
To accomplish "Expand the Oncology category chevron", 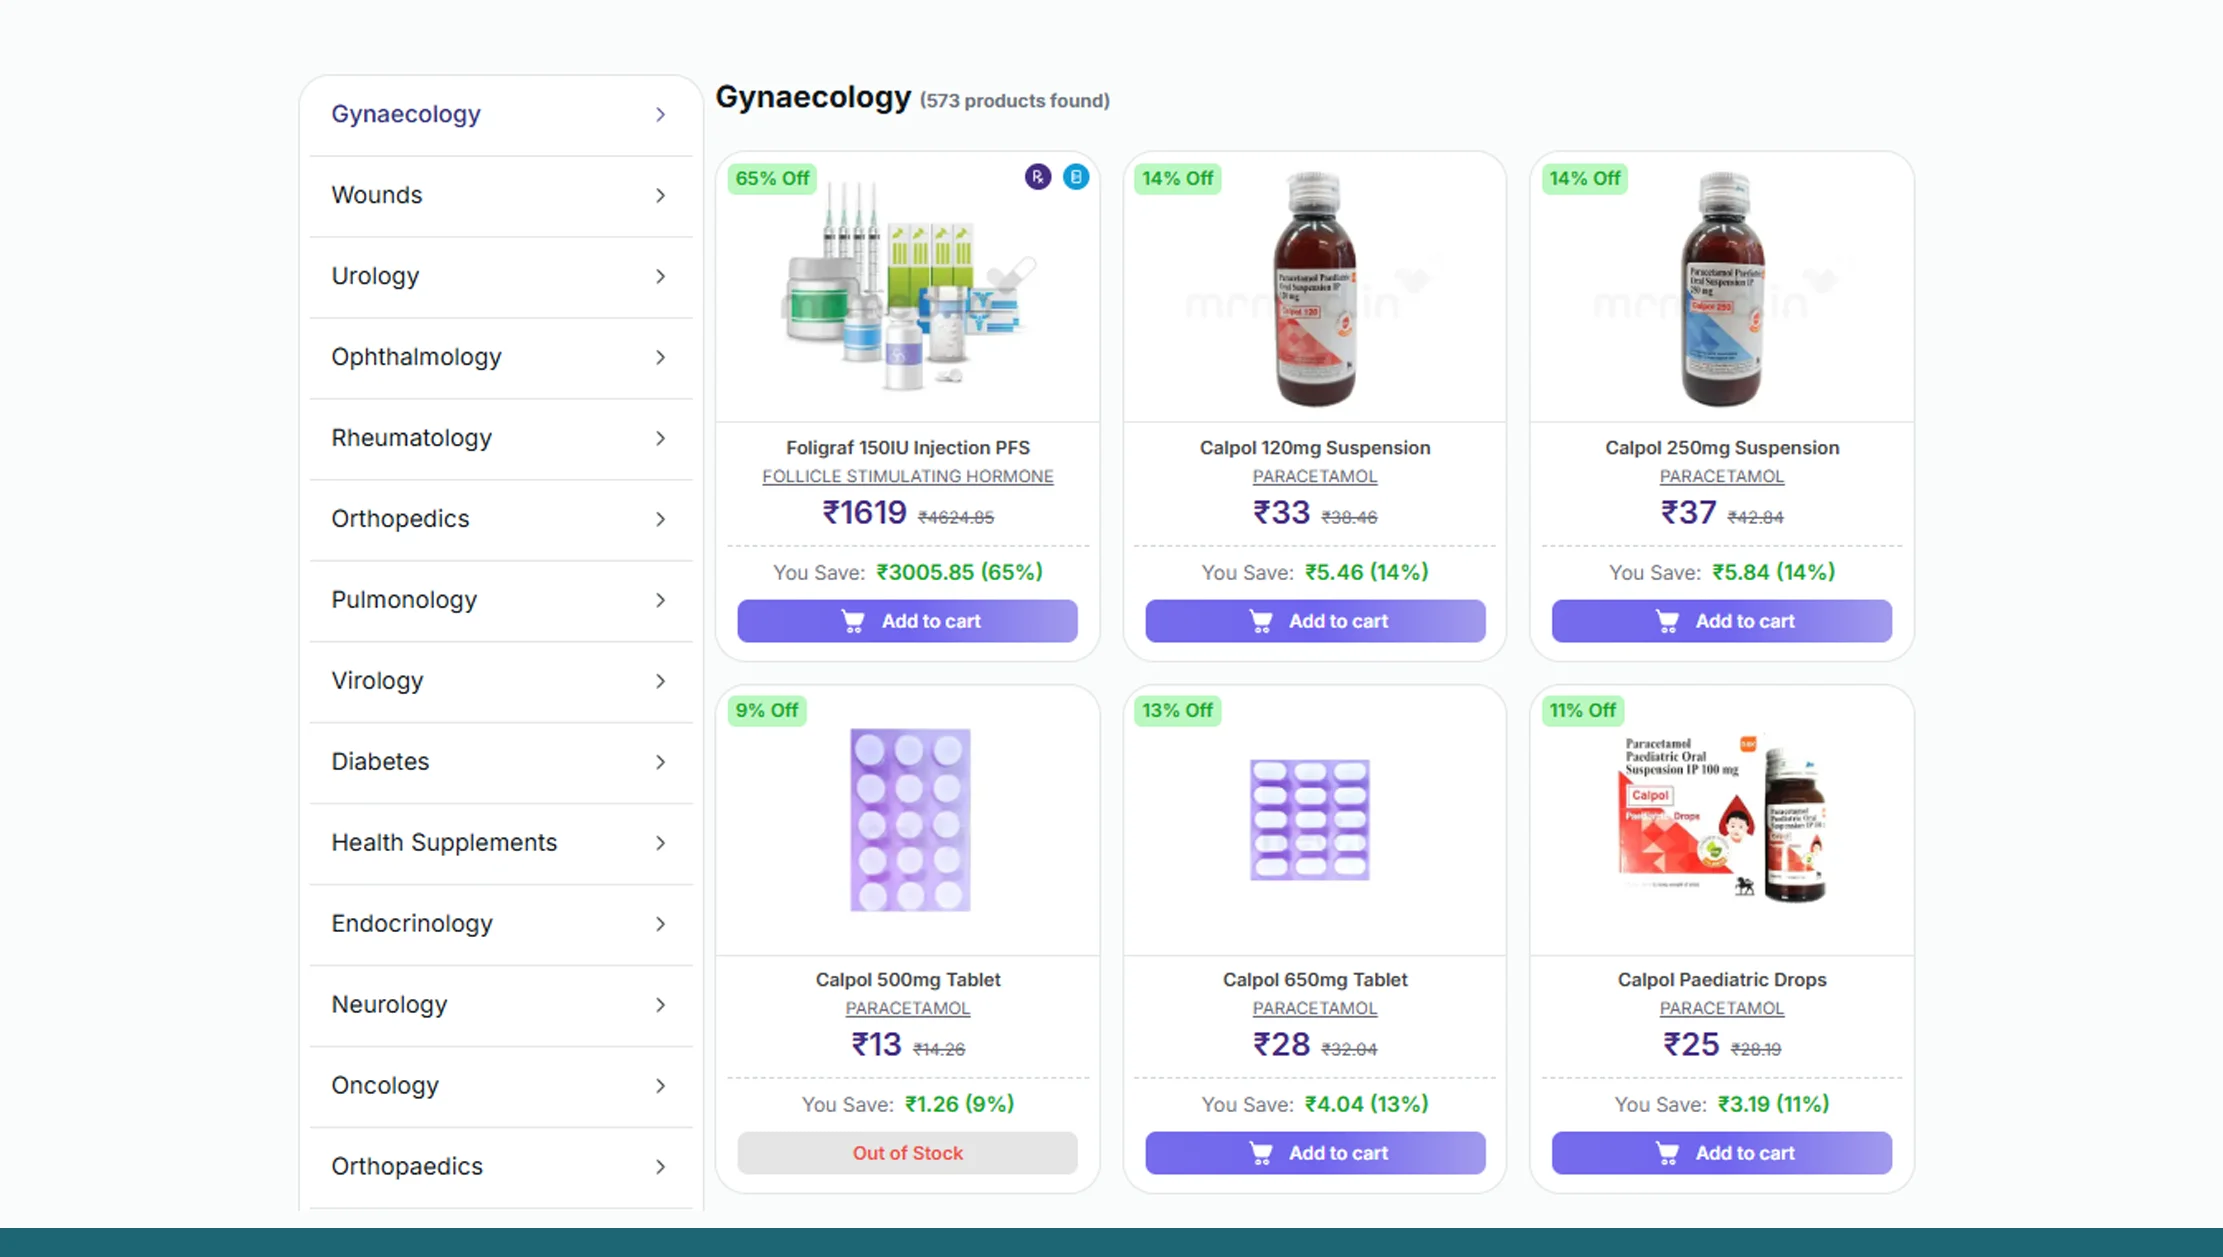I will pyautogui.click(x=660, y=1086).
